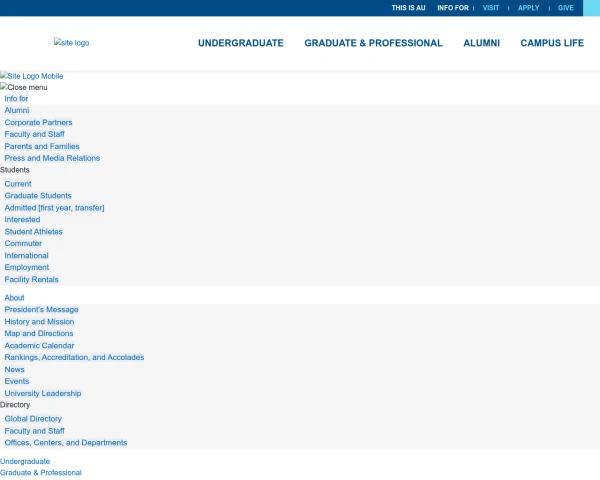Open Admitted [first year, transfer] link
This screenshot has height=480, width=600.
(54, 208)
